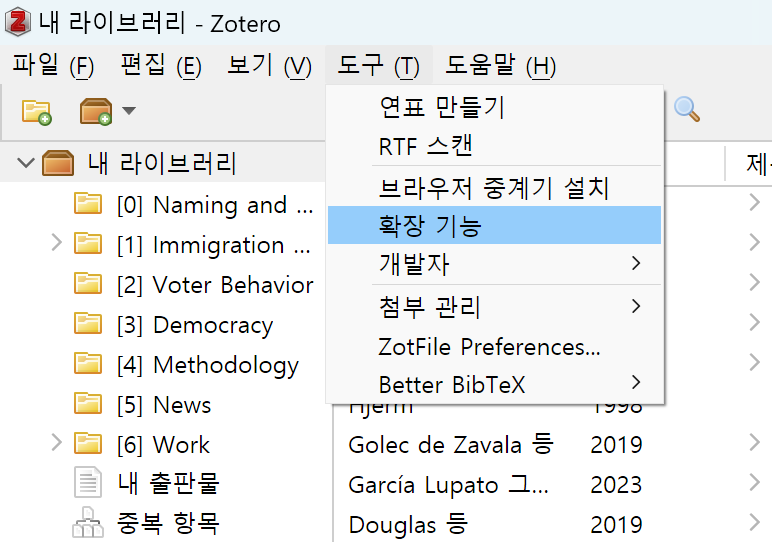Click the 내 출판물 document icon
The width and height of the screenshot is (772, 542).
pyautogui.click(x=88, y=482)
